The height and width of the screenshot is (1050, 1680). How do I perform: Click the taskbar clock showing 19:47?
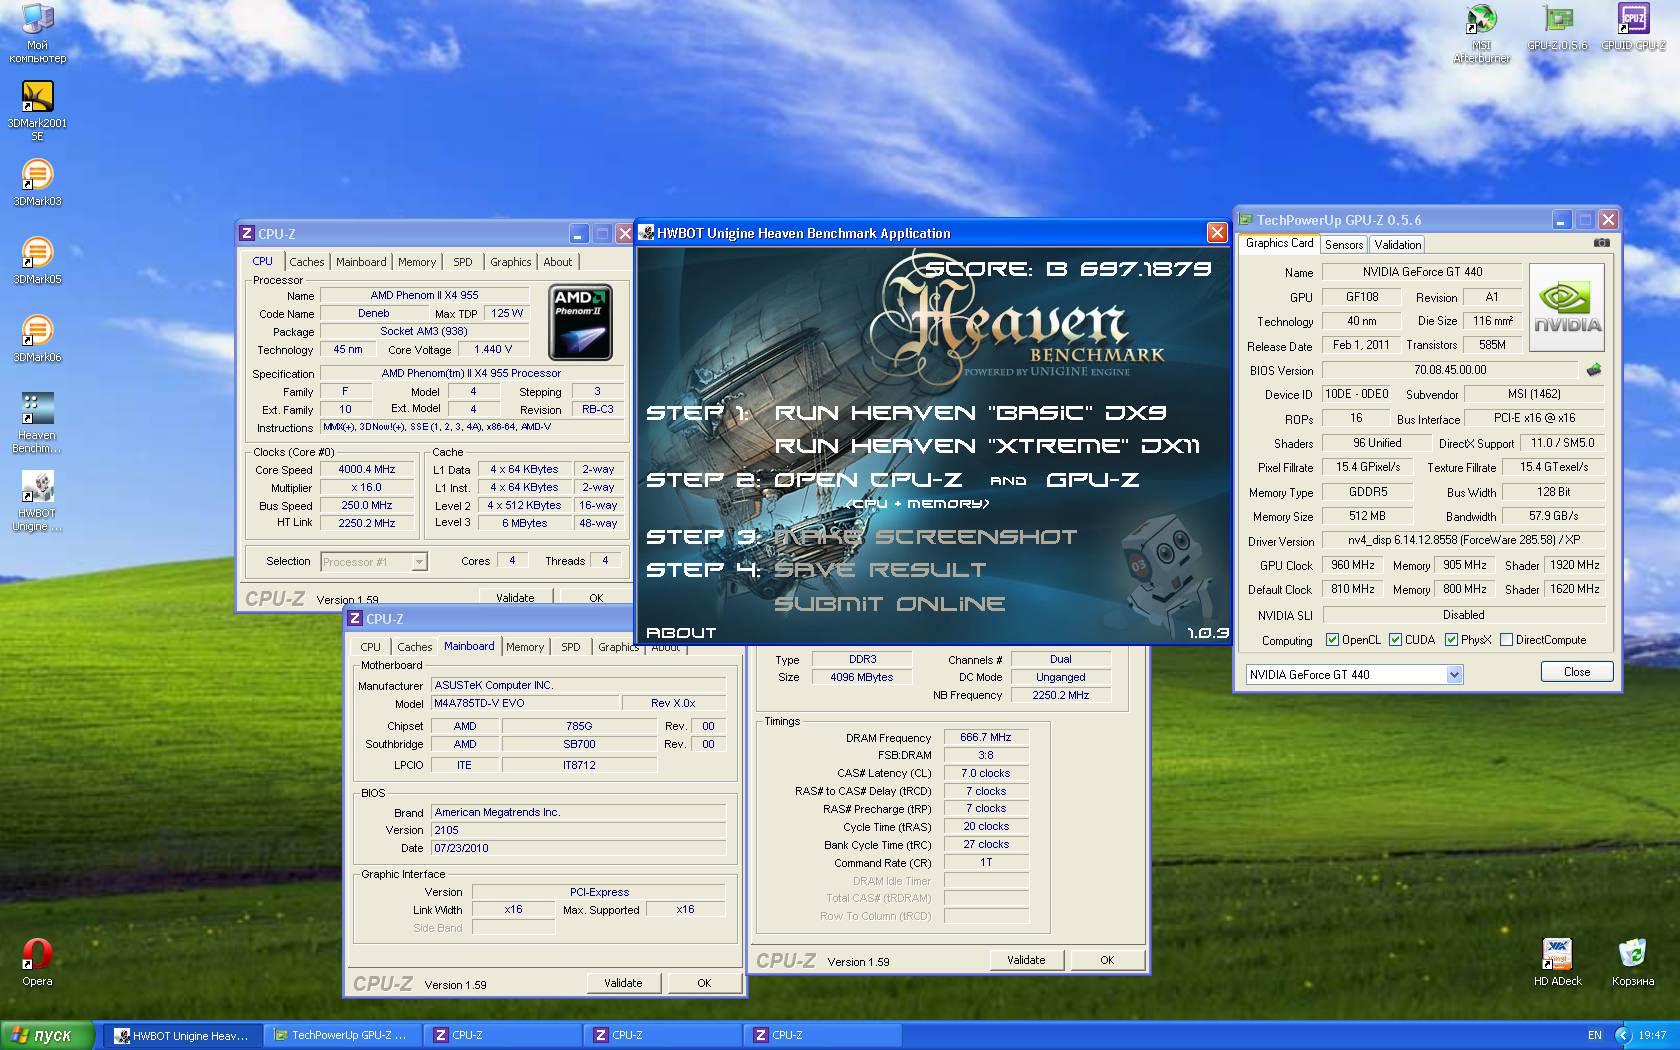pos(1652,1035)
